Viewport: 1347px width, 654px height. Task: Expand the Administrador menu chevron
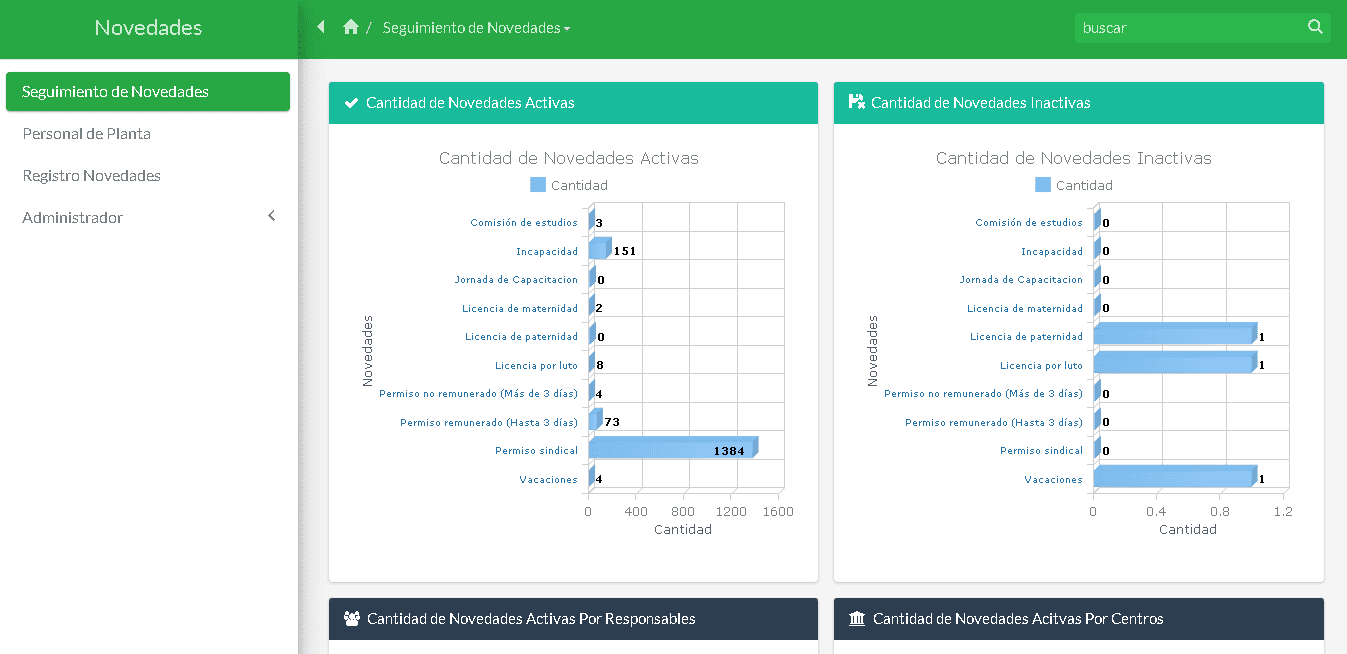(x=271, y=217)
